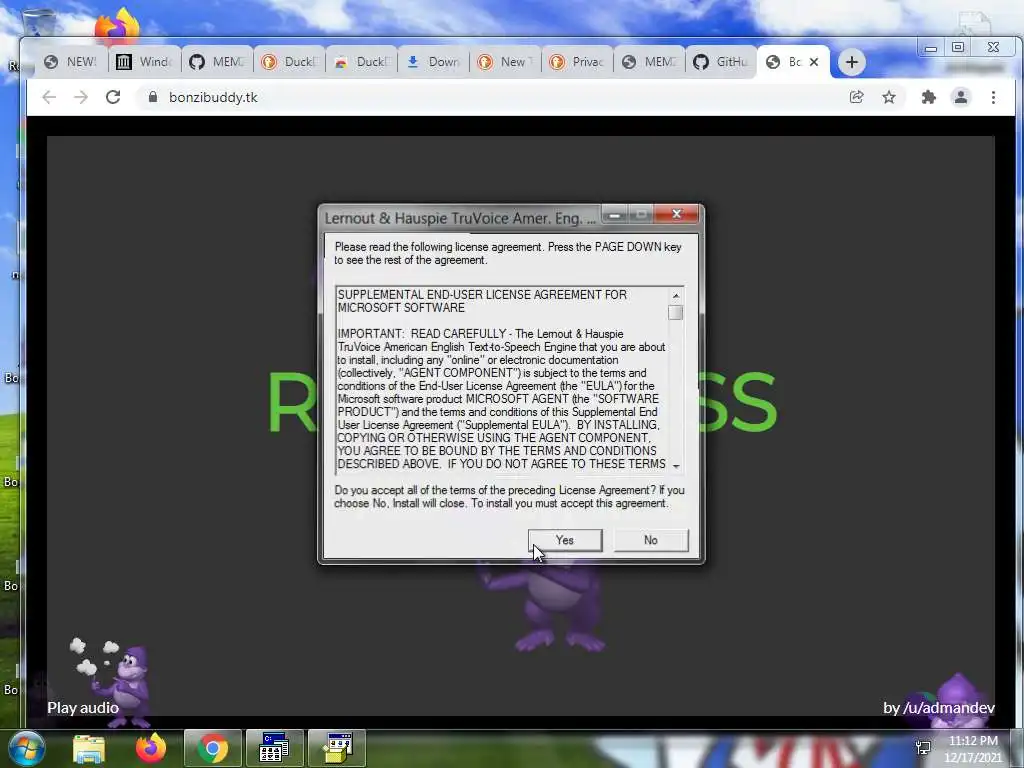The width and height of the screenshot is (1024, 768).
Task: Open the Chrome profile icon
Action: click(x=961, y=97)
